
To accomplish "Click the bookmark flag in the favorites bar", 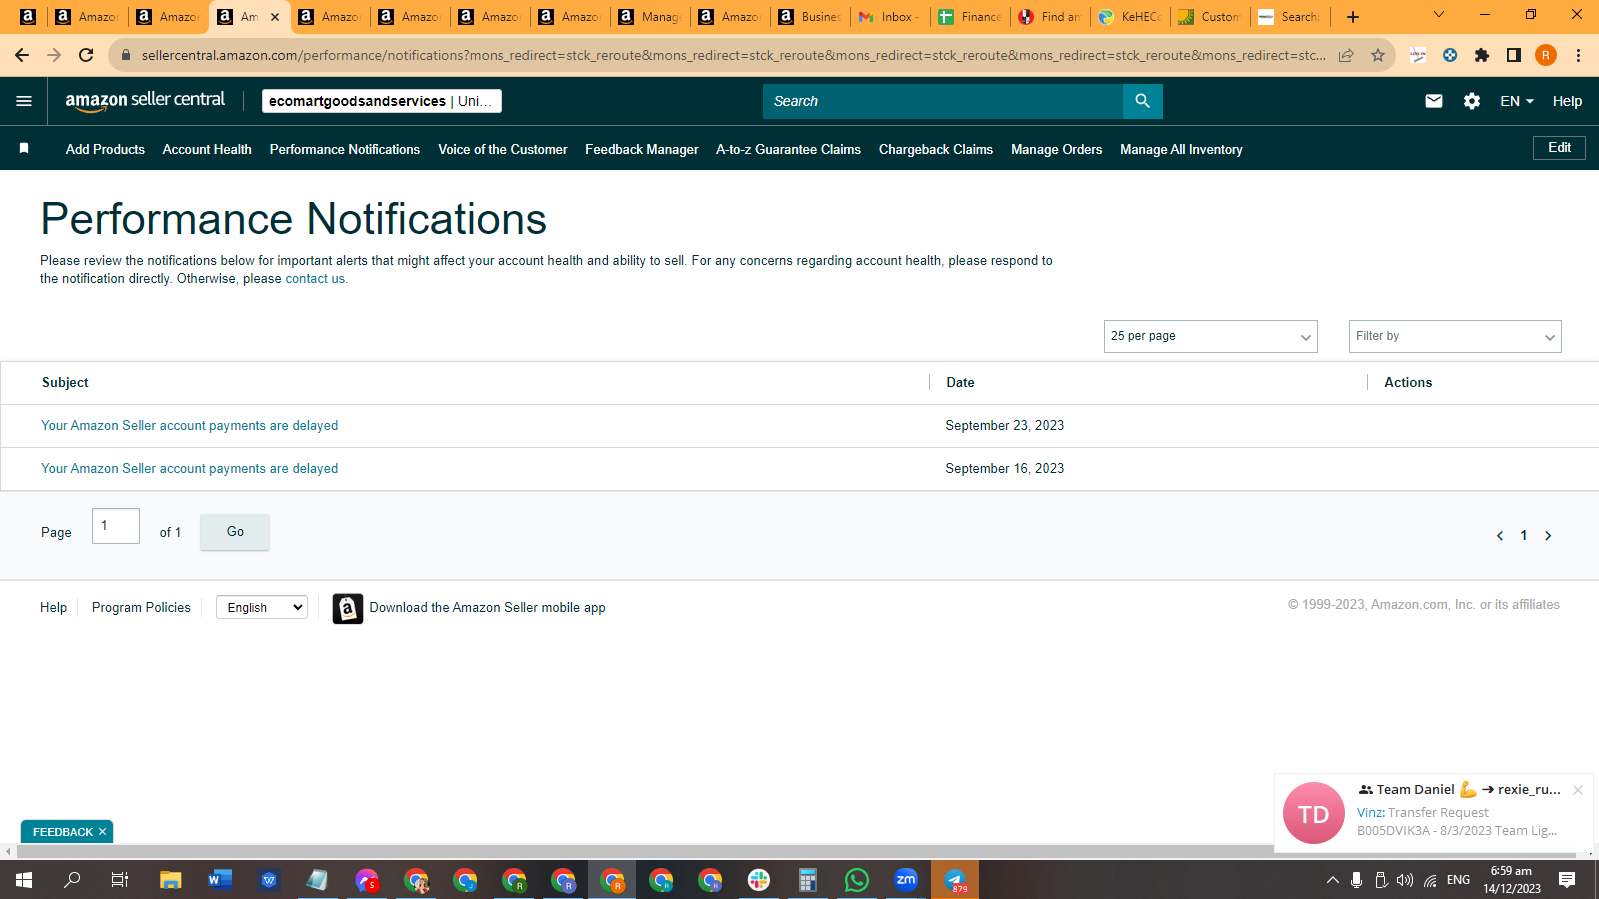I will [x=24, y=149].
